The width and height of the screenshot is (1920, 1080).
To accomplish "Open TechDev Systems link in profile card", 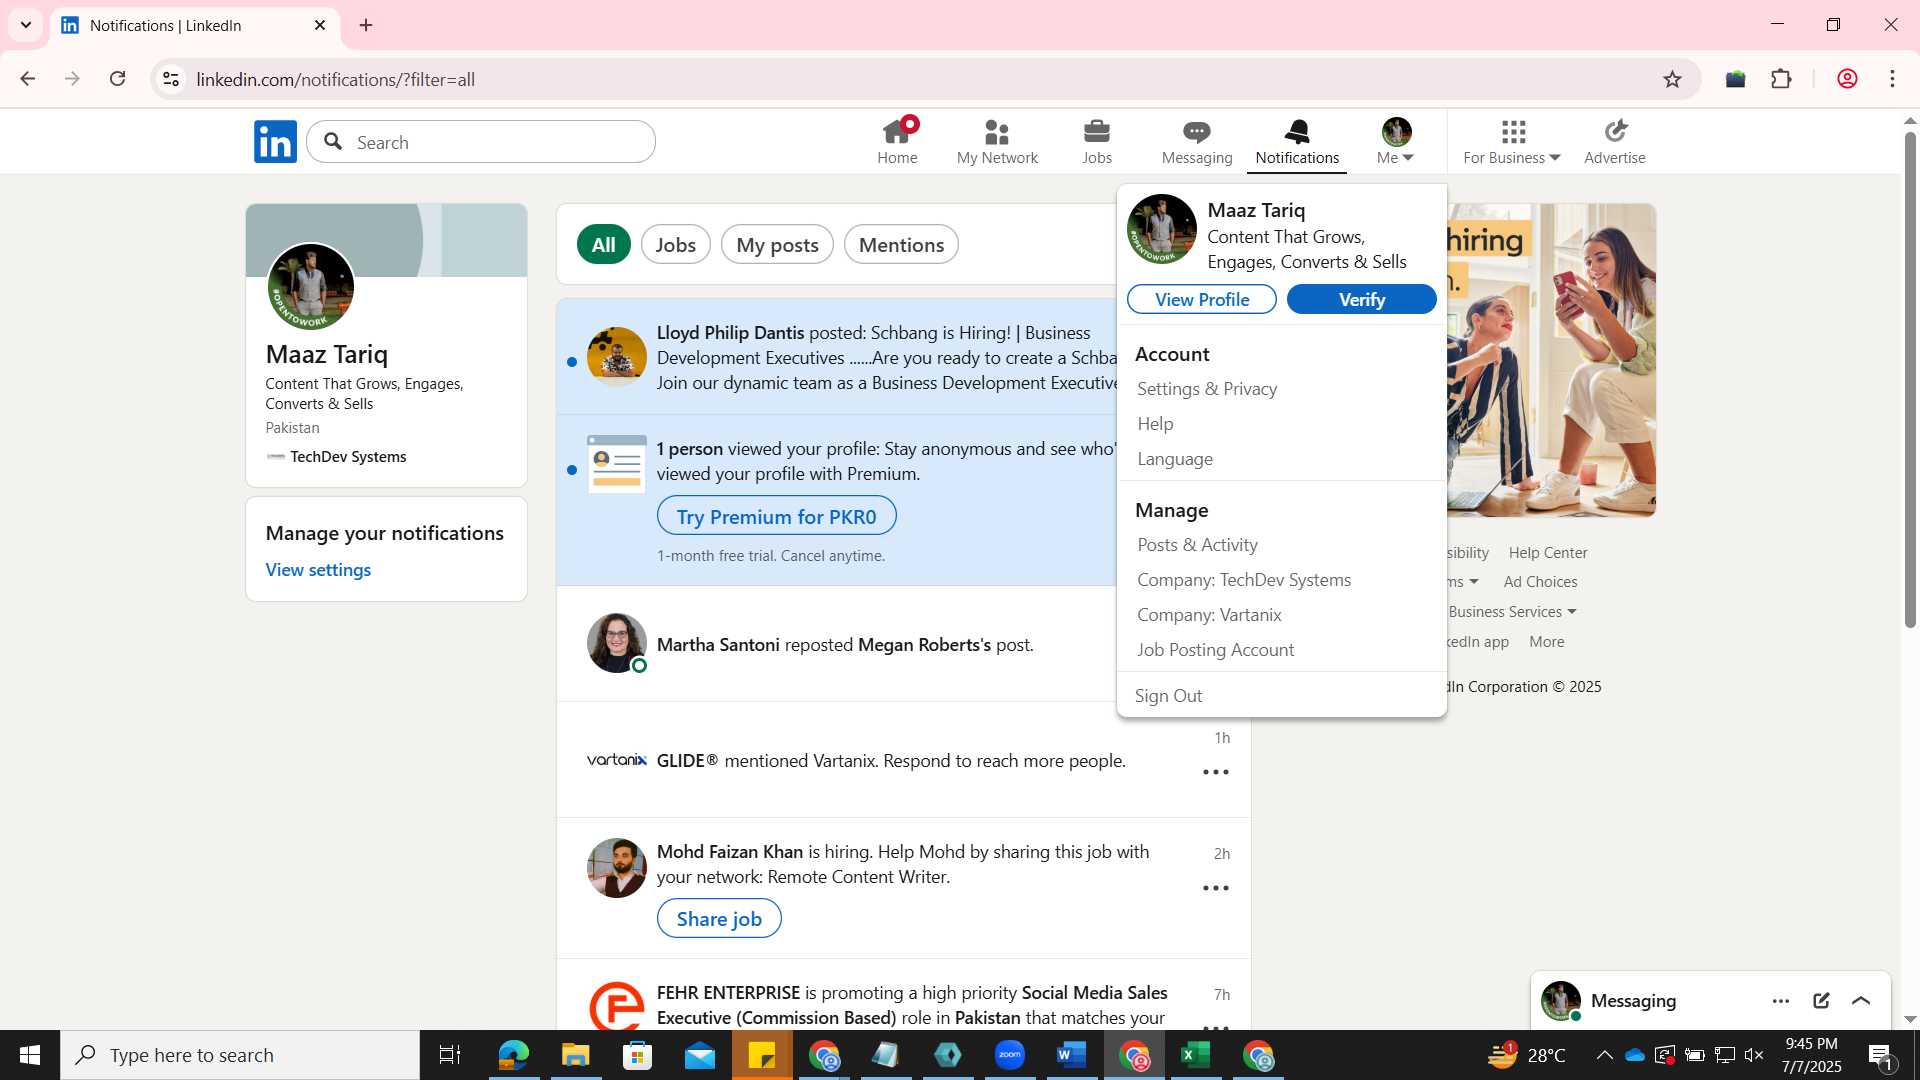I will tap(348, 457).
